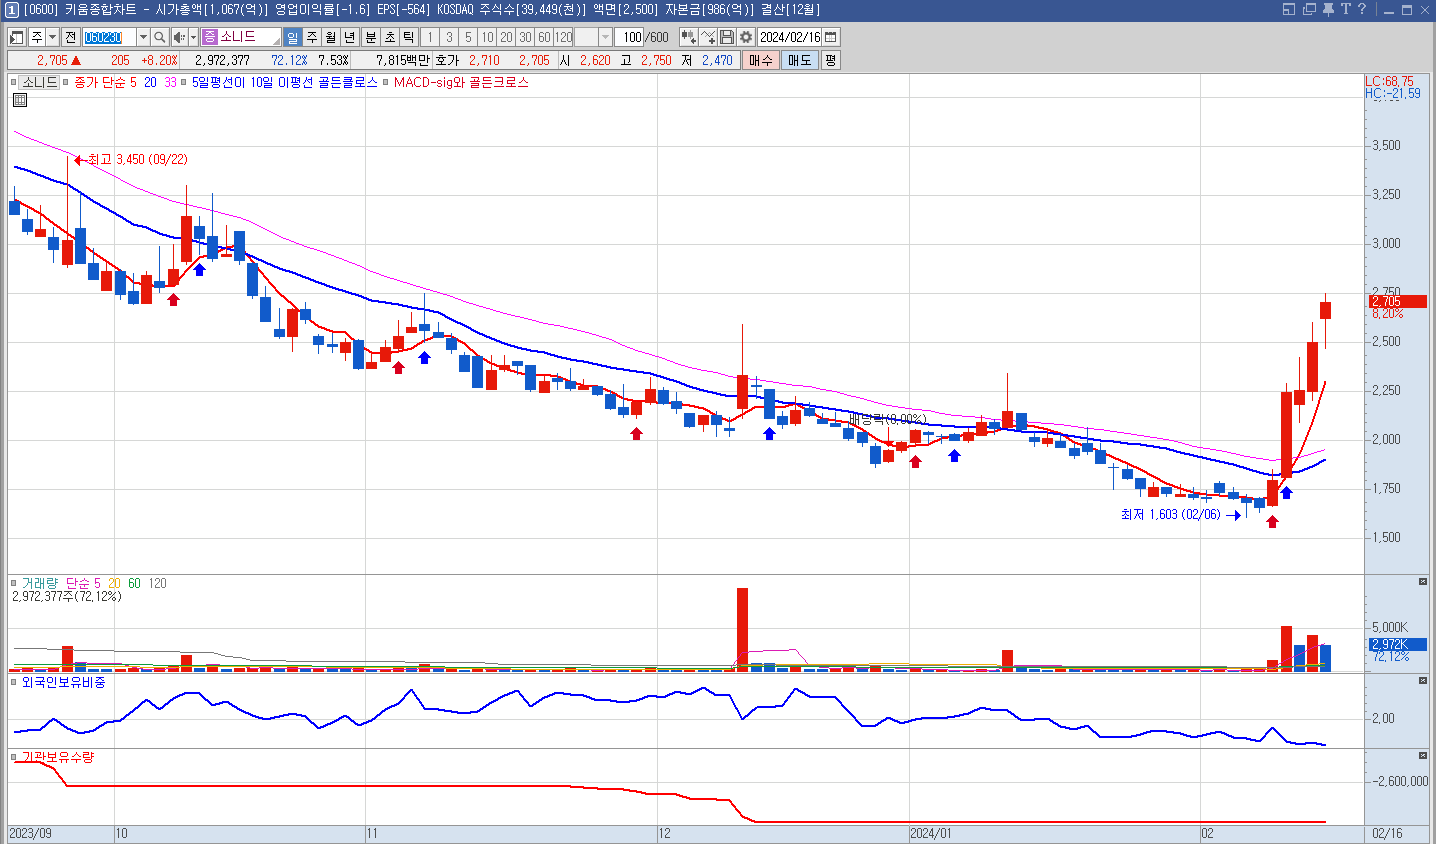This screenshot has width=1436, height=844.
Task: Click the duplicate window icon in title bar
Action: (1309, 9)
